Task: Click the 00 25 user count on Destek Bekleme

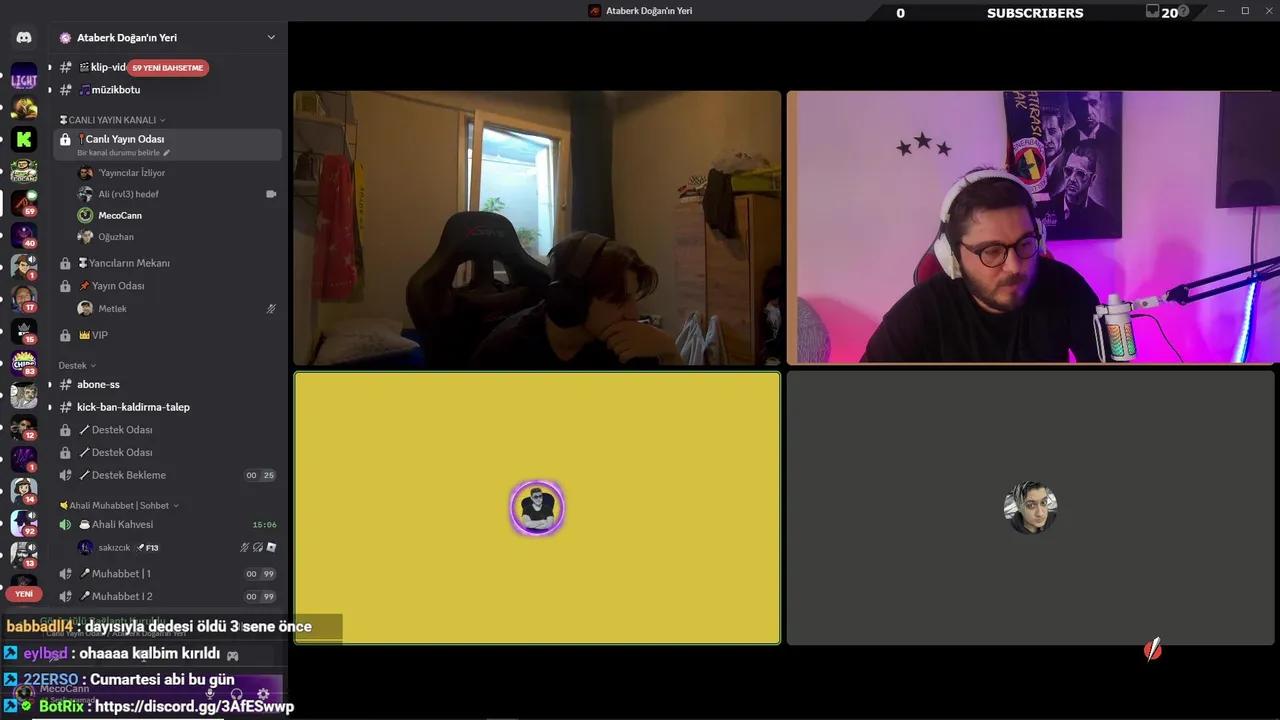Action: click(260, 475)
